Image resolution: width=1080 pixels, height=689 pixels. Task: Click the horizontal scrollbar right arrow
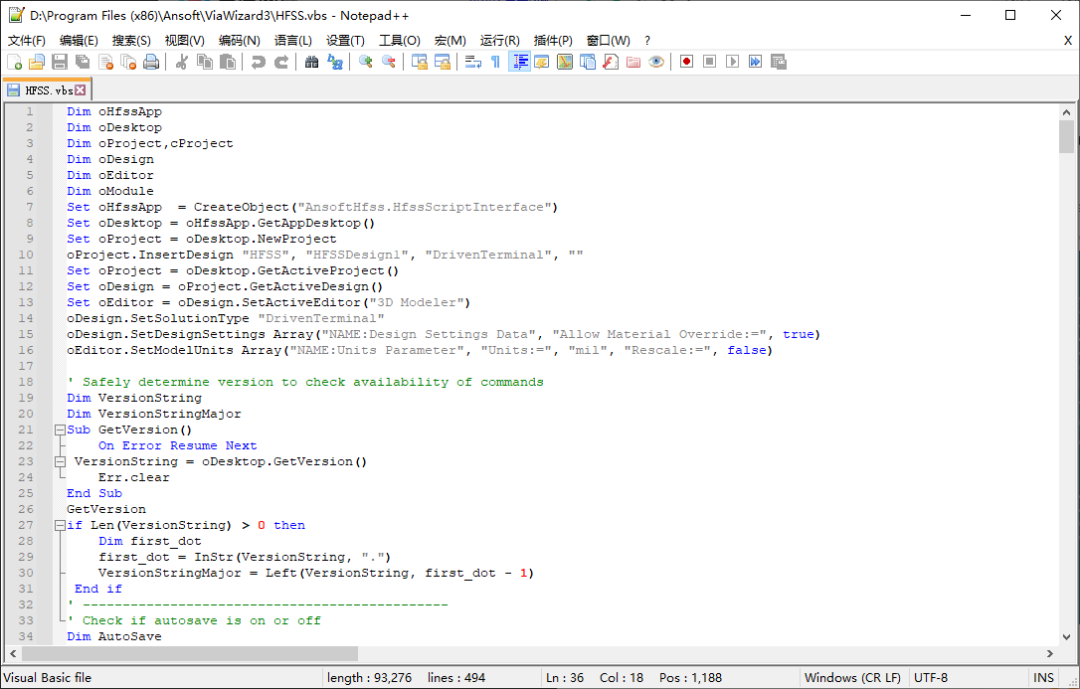point(1050,653)
